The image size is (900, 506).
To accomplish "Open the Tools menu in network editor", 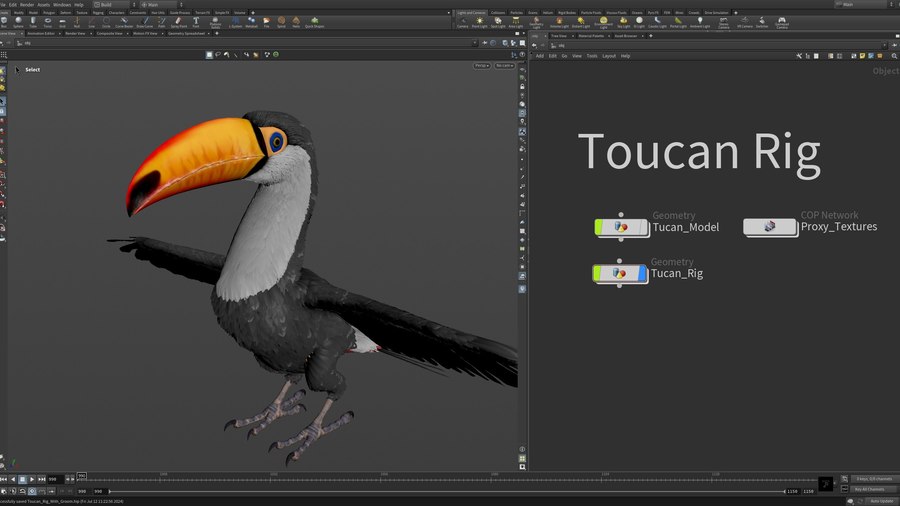I will click(592, 56).
